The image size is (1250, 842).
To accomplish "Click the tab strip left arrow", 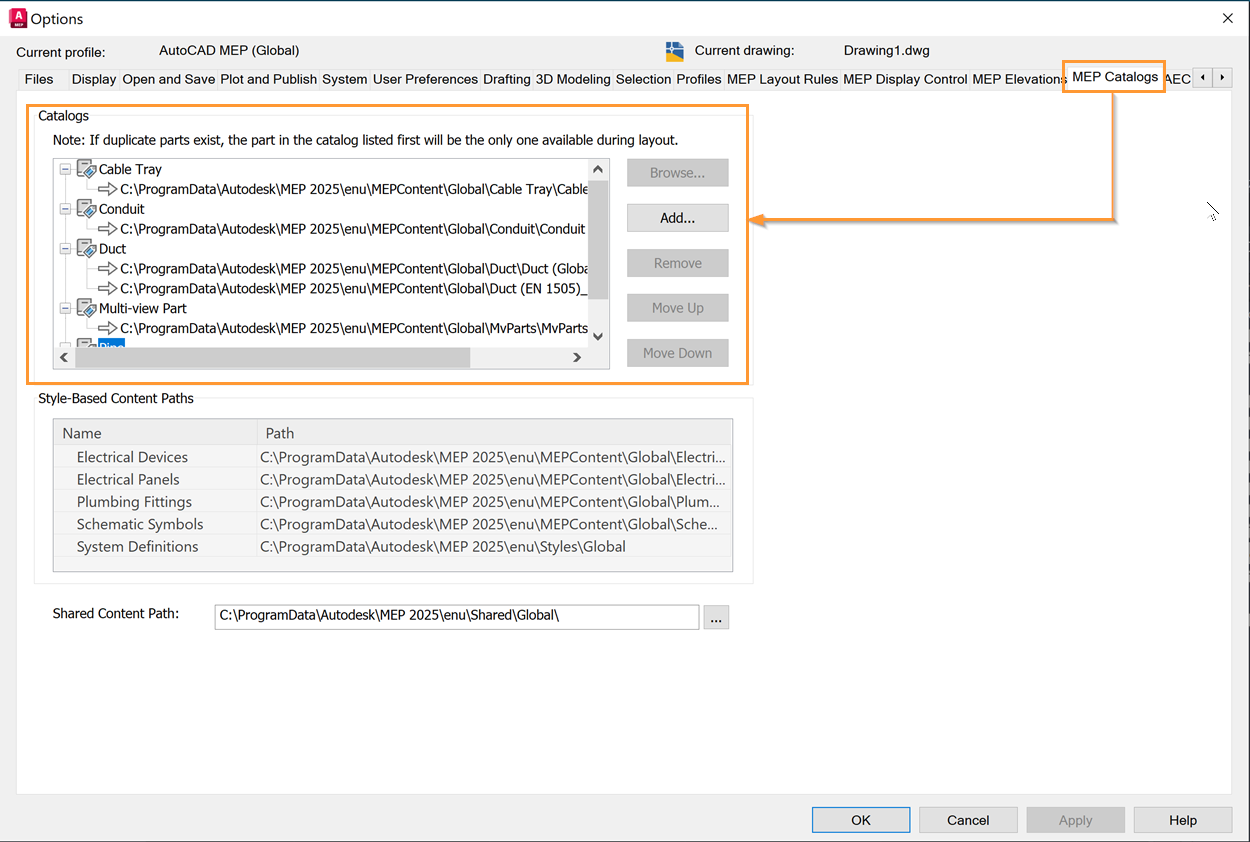I will [x=1202, y=77].
